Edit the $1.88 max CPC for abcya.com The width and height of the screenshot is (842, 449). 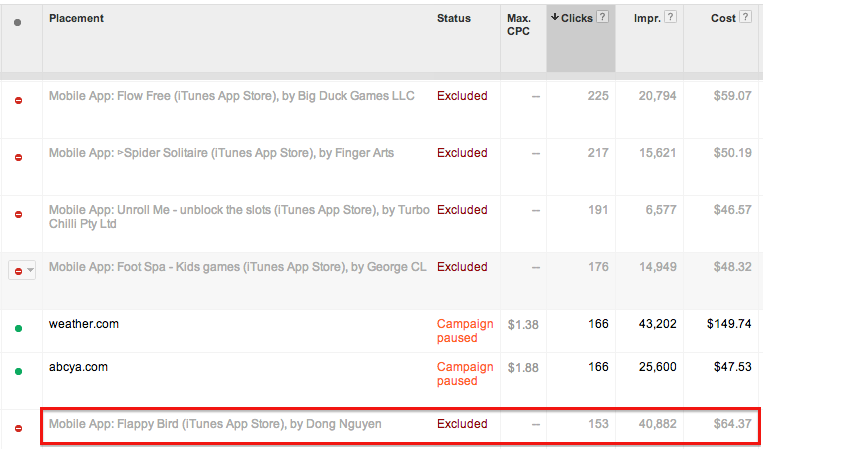pos(523,367)
